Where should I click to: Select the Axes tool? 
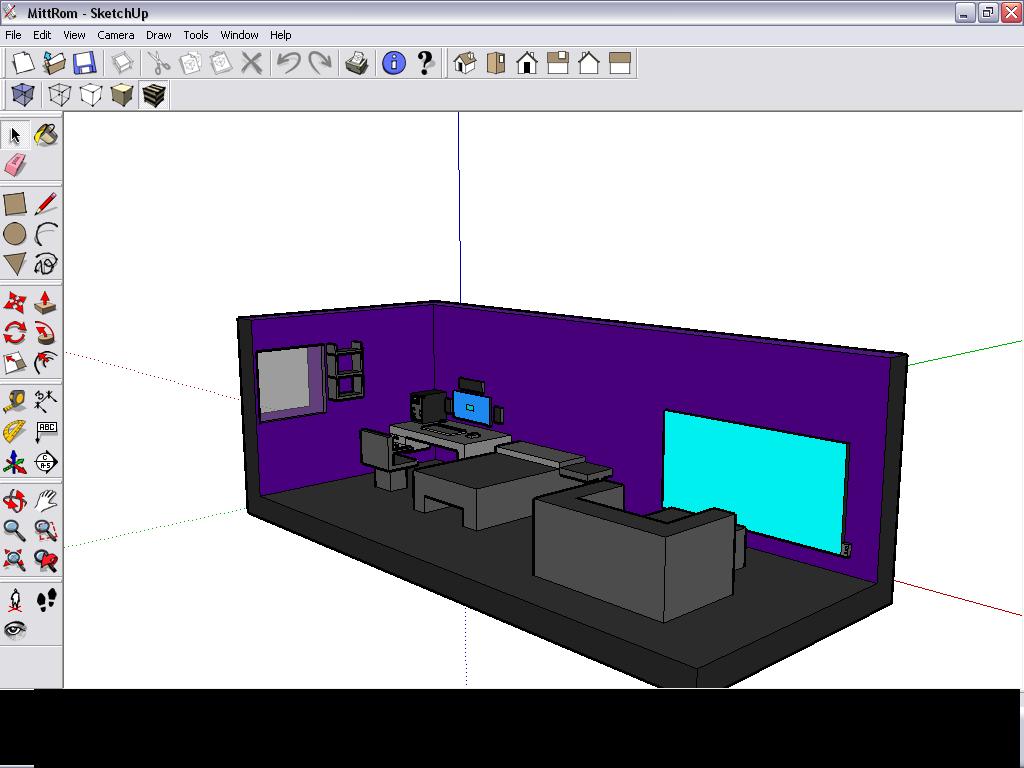[x=15, y=462]
